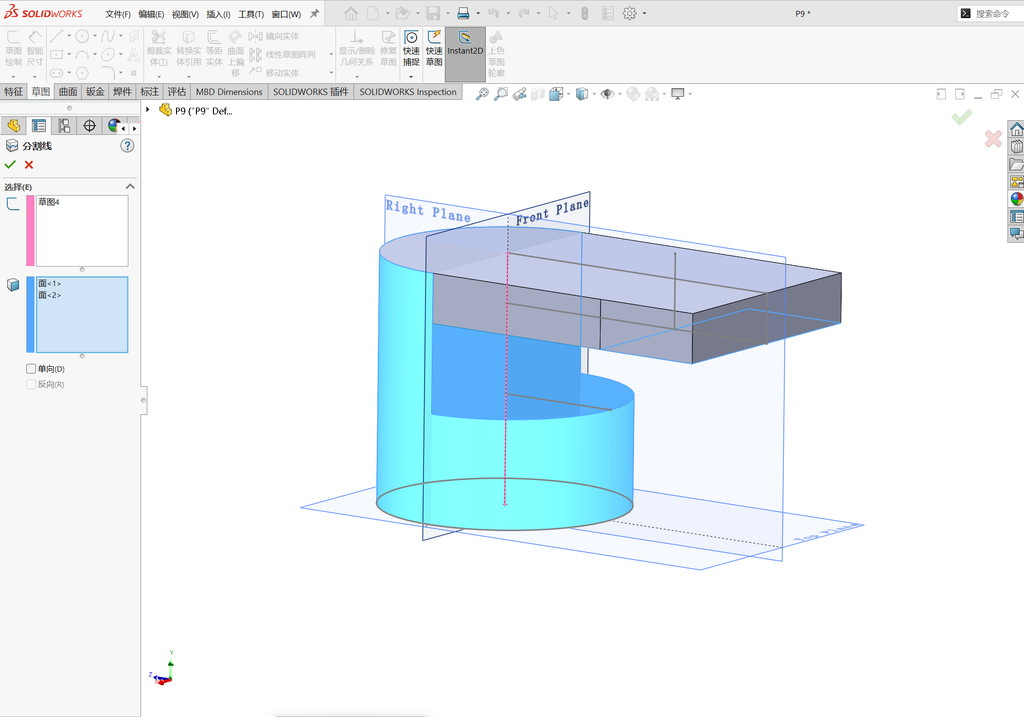Click the Hide/Show Items eye icon

pyautogui.click(x=607, y=94)
